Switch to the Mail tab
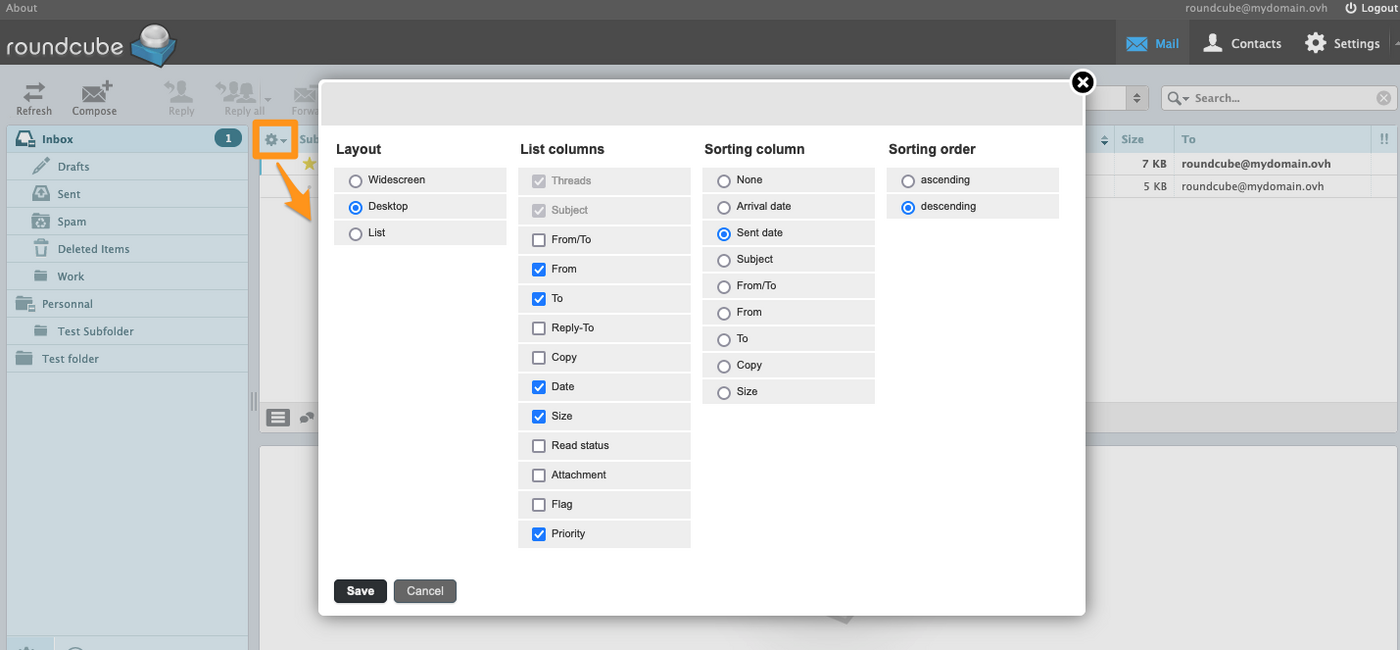The height and width of the screenshot is (650, 1400). 1152,43
